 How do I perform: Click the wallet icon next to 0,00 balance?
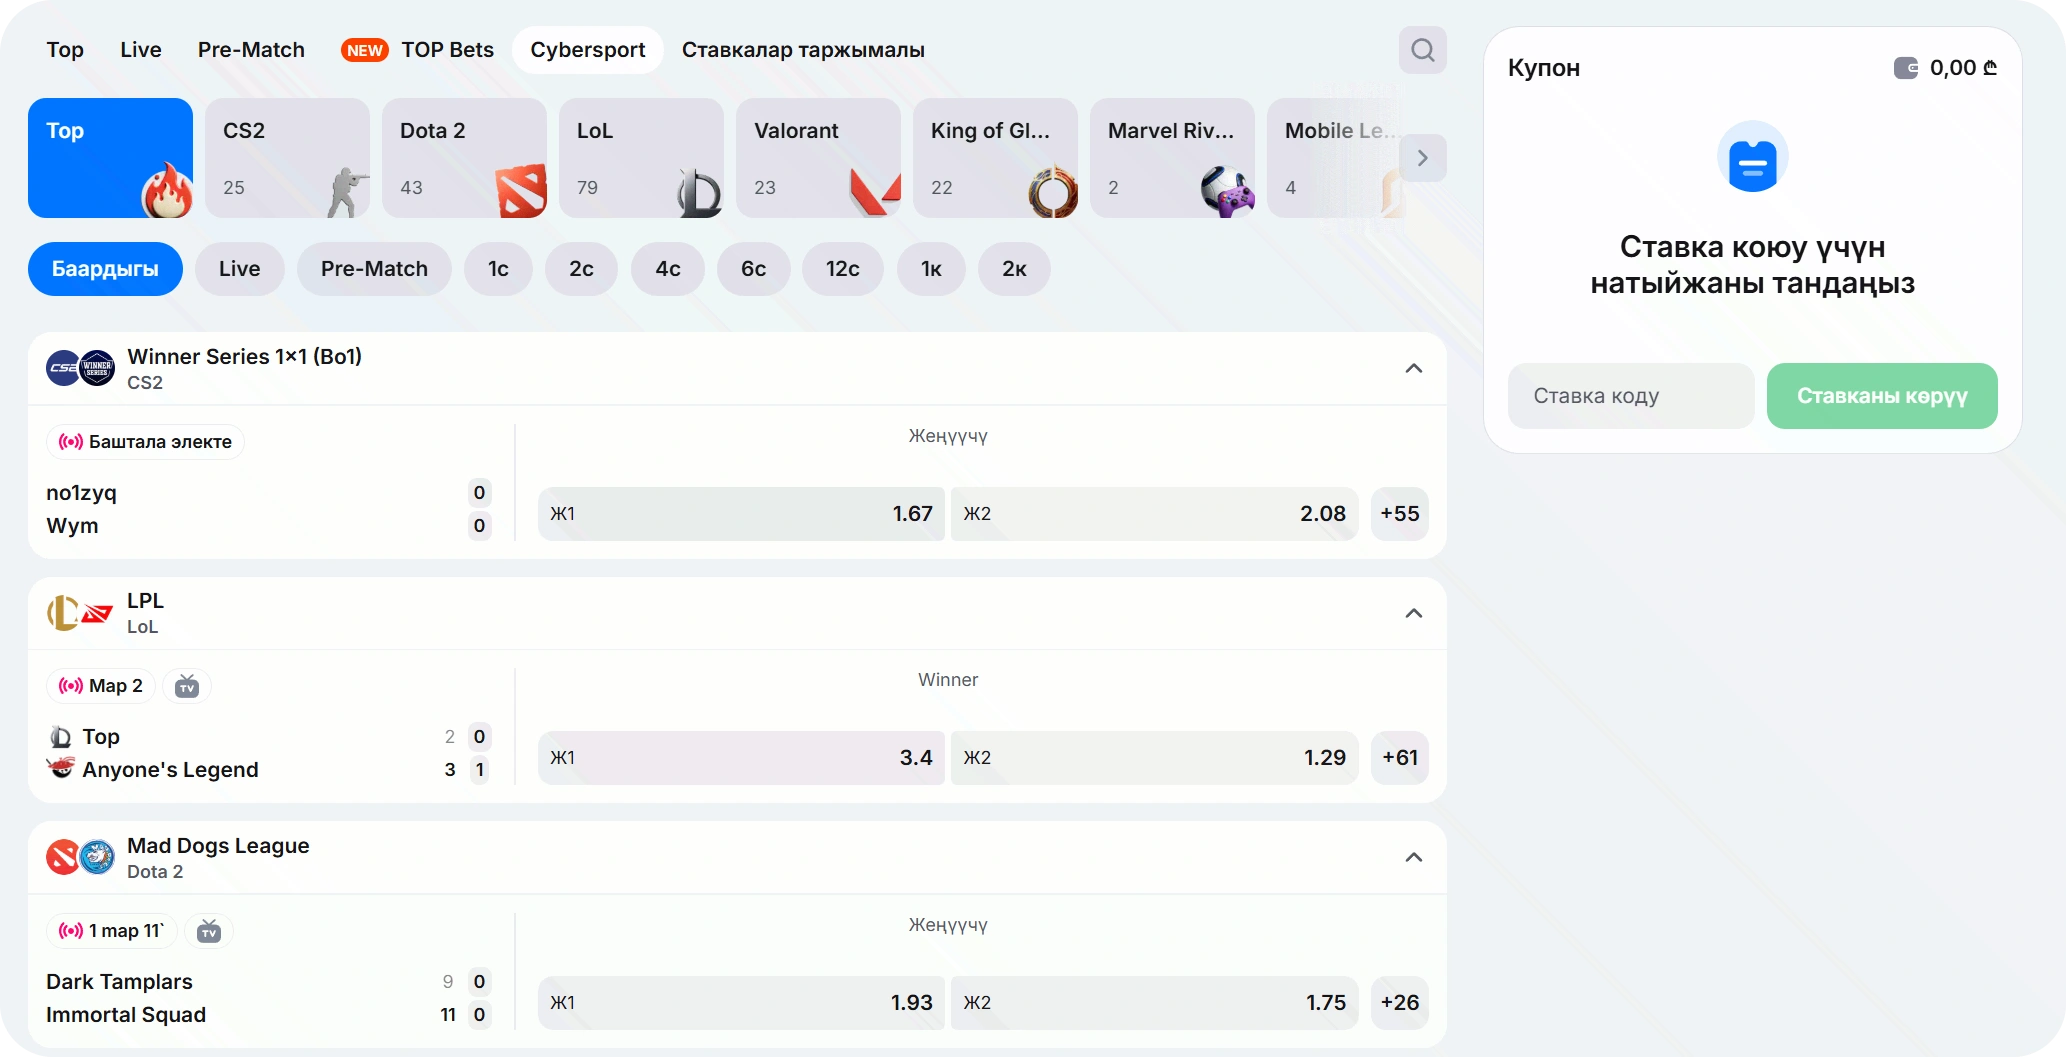(x=1906, y=68)
